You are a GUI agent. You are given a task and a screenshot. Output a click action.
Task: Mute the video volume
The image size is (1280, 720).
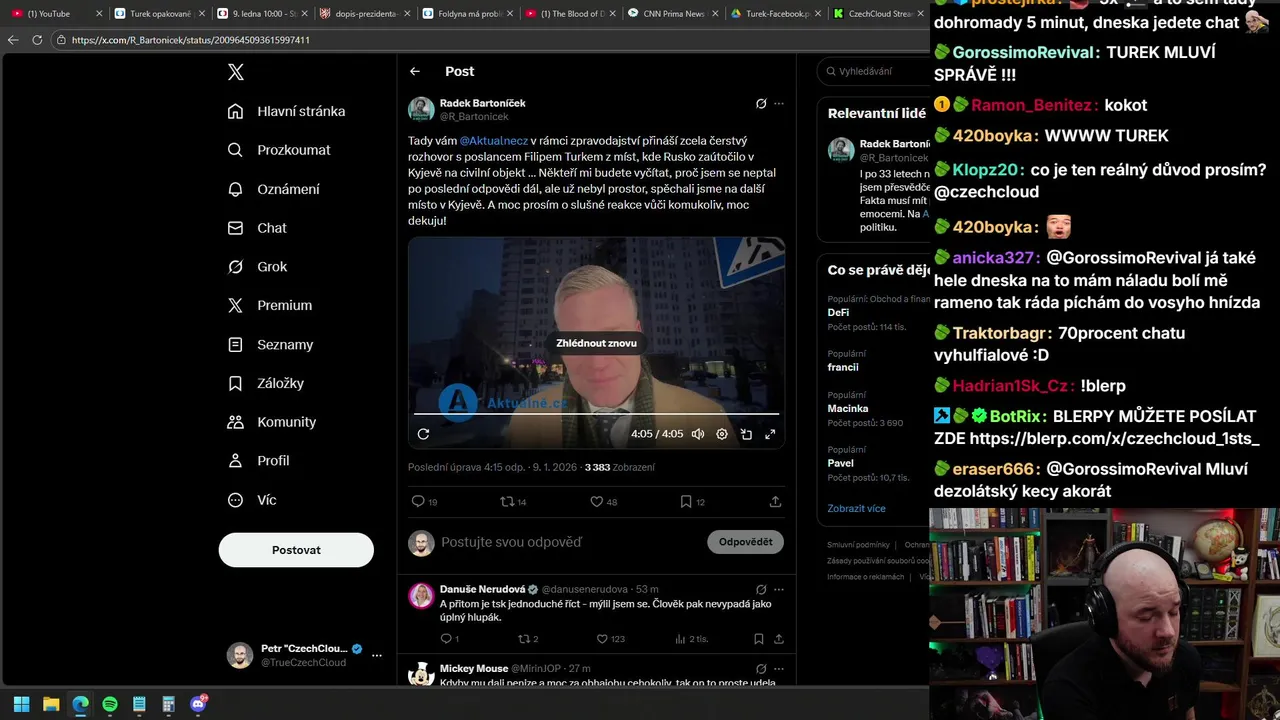697,434
